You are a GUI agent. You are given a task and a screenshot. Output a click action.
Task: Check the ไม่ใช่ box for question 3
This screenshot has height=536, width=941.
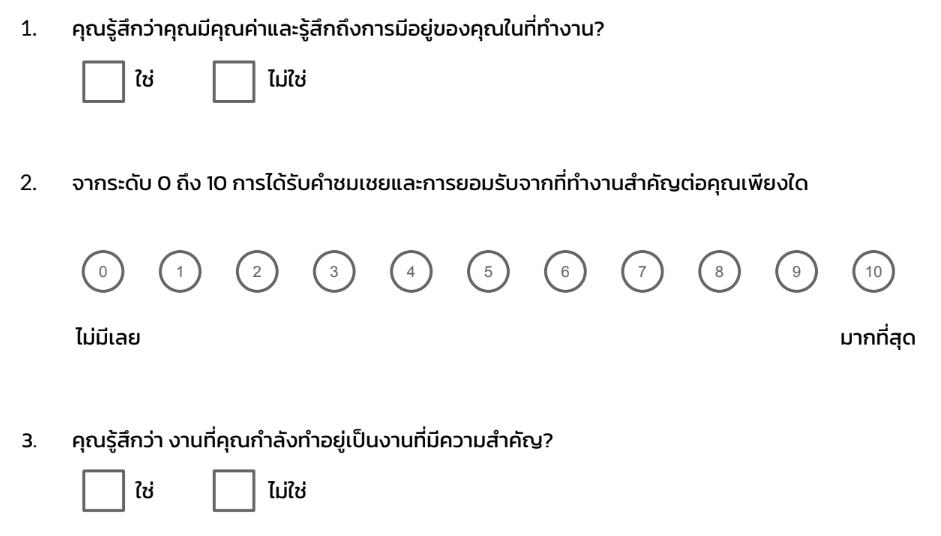[x=234, y=490]
